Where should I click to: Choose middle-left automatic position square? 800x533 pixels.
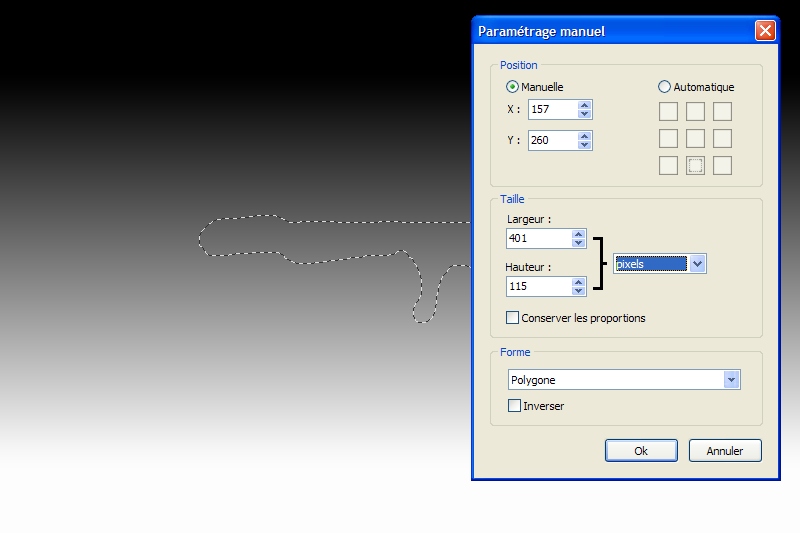(668, 139)
